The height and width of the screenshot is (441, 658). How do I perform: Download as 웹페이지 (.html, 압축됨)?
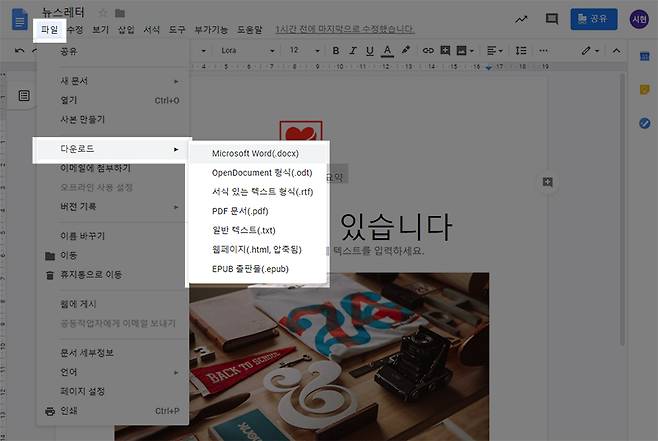pyautogui.click(x=258, y=250)
